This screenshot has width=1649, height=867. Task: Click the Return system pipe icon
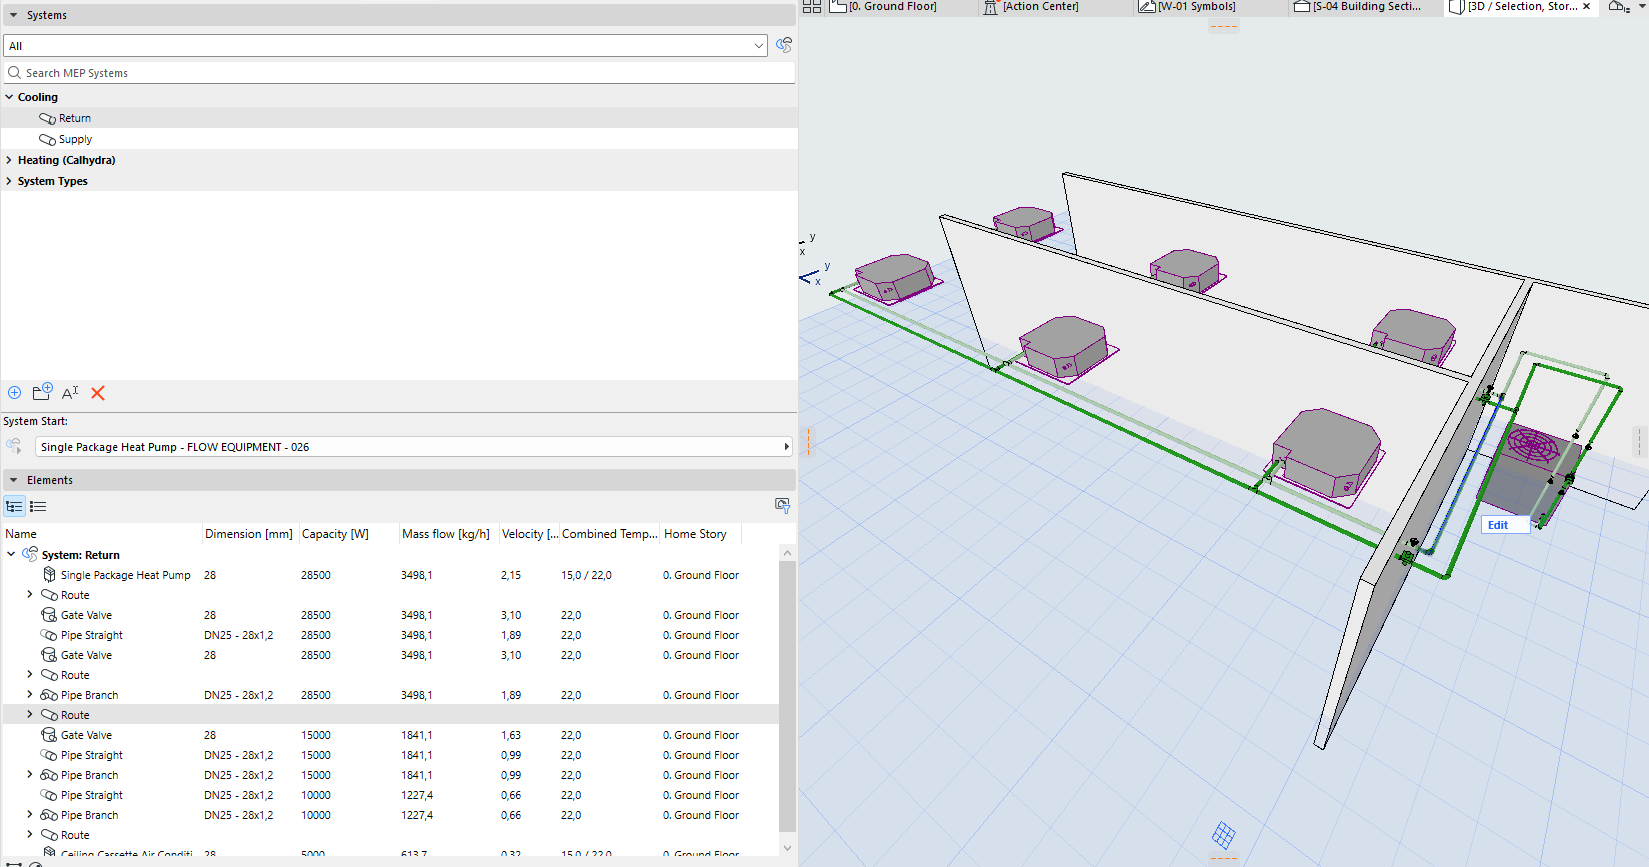[47, 118]
